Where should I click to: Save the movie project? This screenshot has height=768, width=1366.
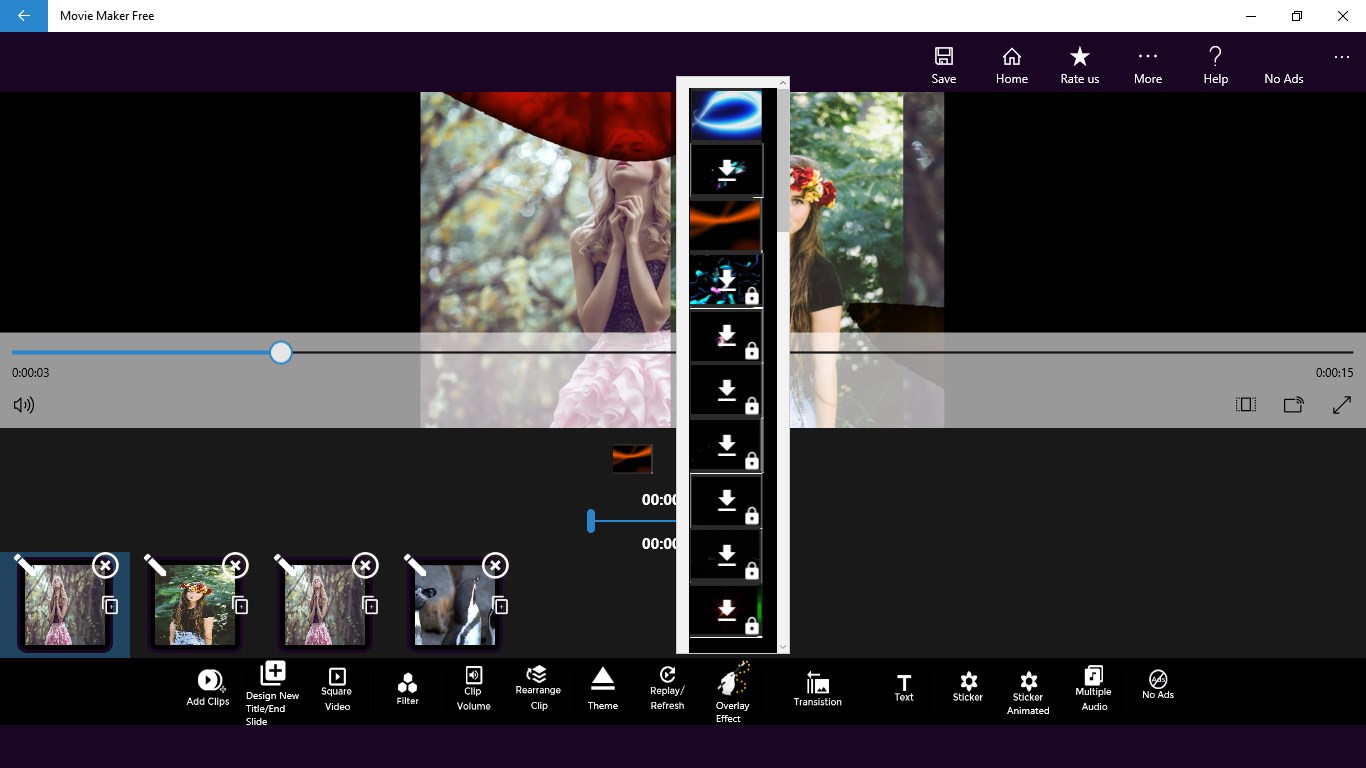tap(944, 66)
